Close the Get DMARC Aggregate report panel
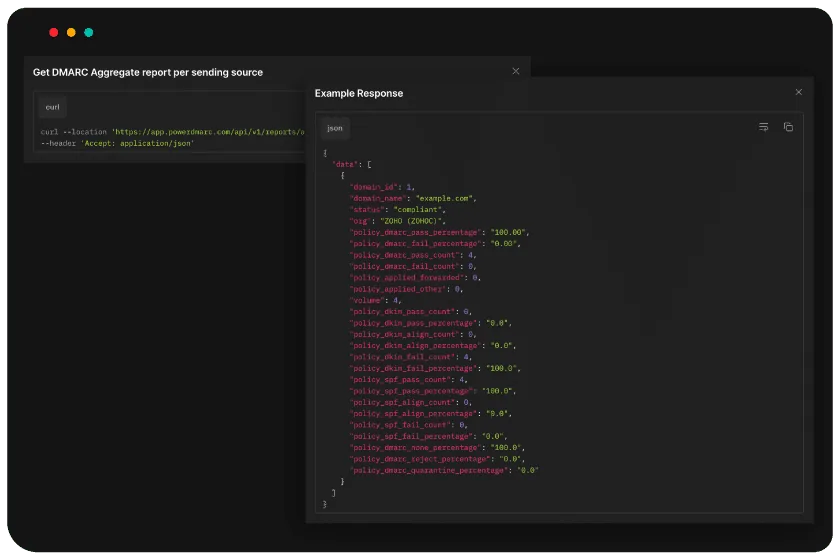 [x=515, y=71]
